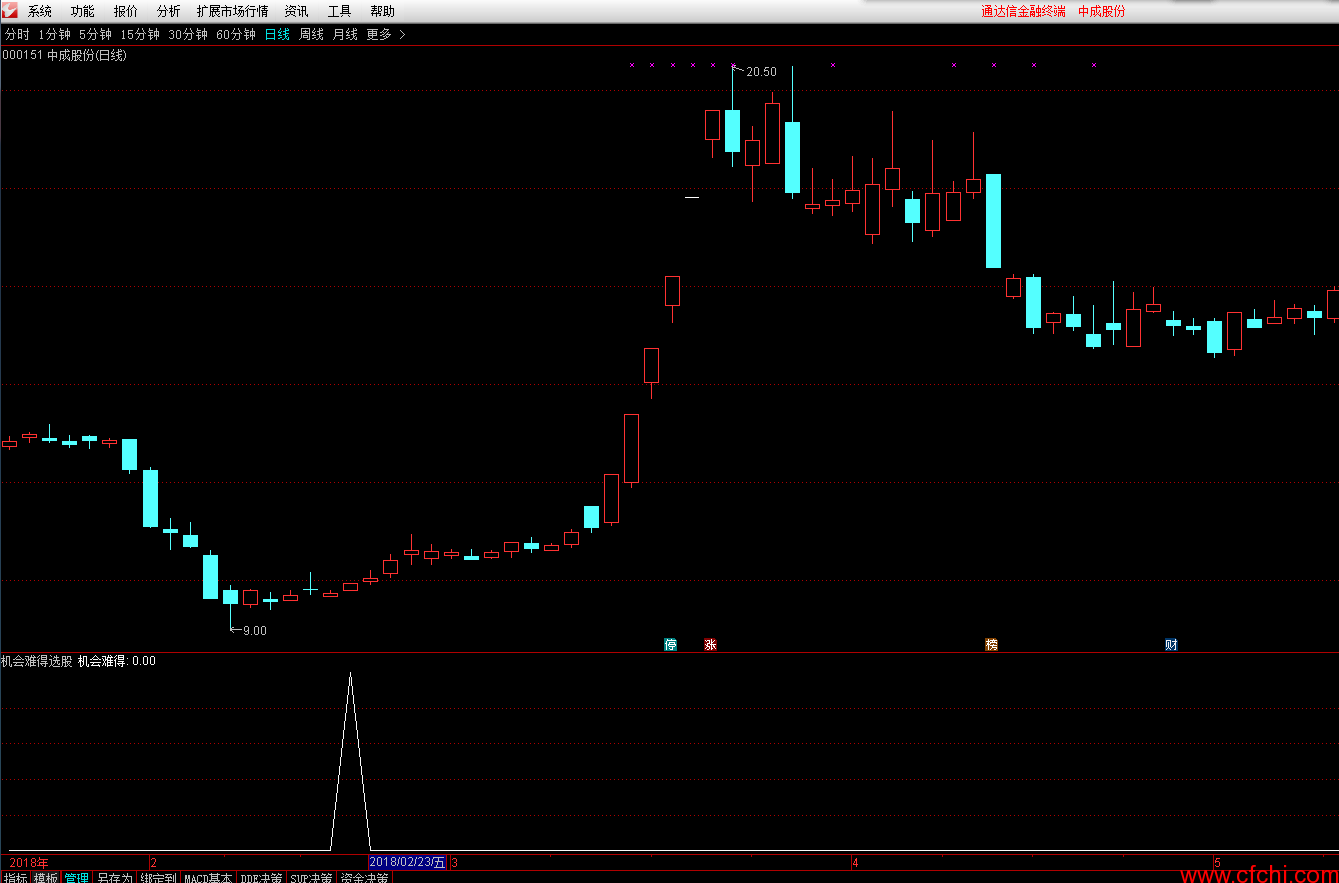Image resolution: width=1339 pixels, height=883 pixels.
Task: Open the 指标 bottom tab
Action: [x=15, y=877]
